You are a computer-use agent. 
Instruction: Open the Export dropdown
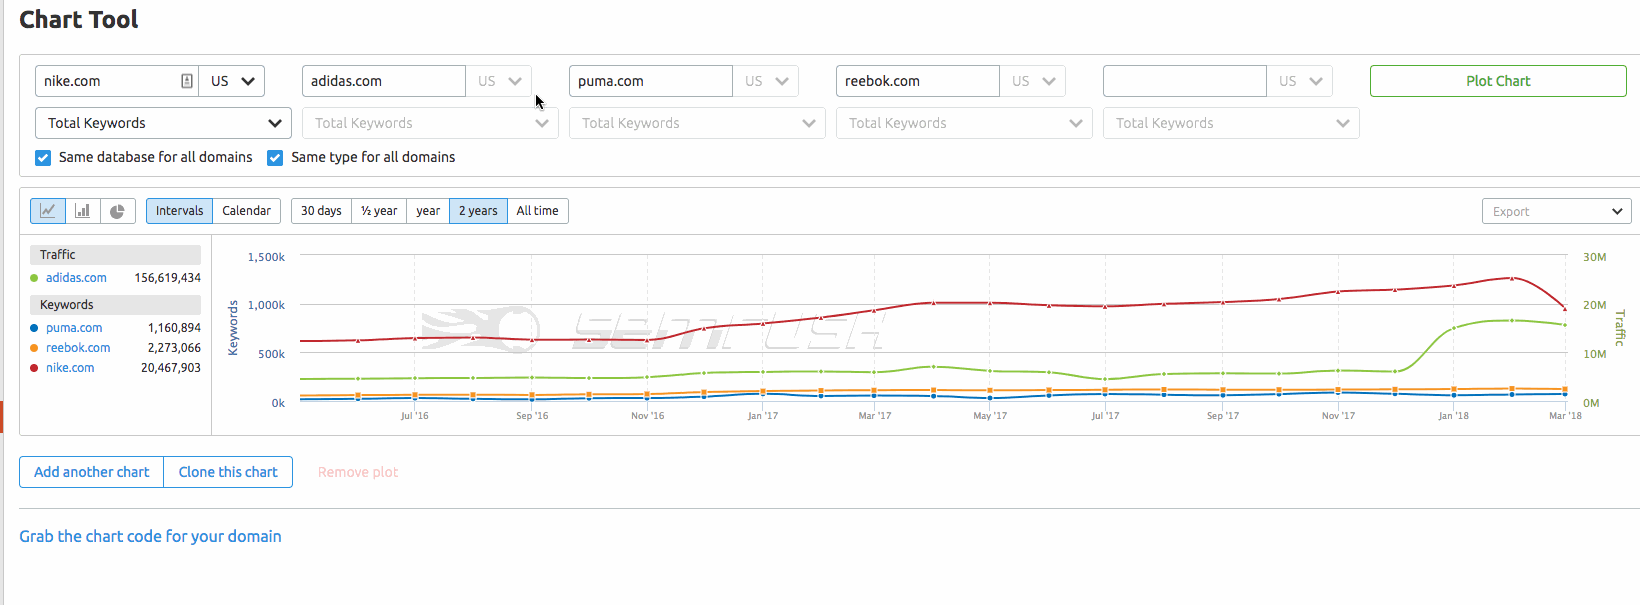(x=1556, y=211)
